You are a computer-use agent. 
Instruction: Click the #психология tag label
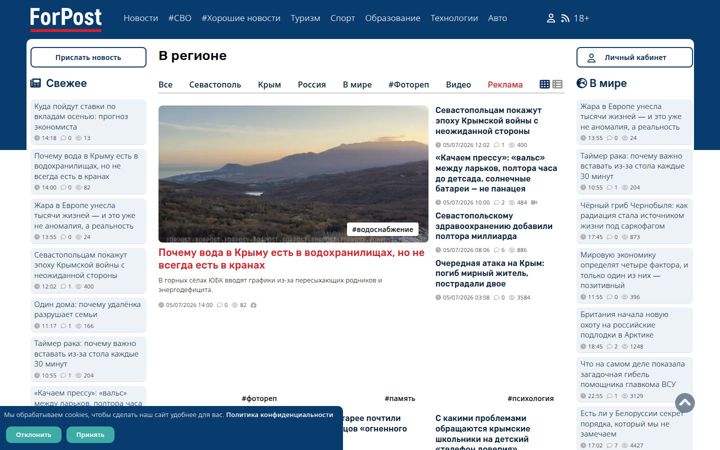531,399
